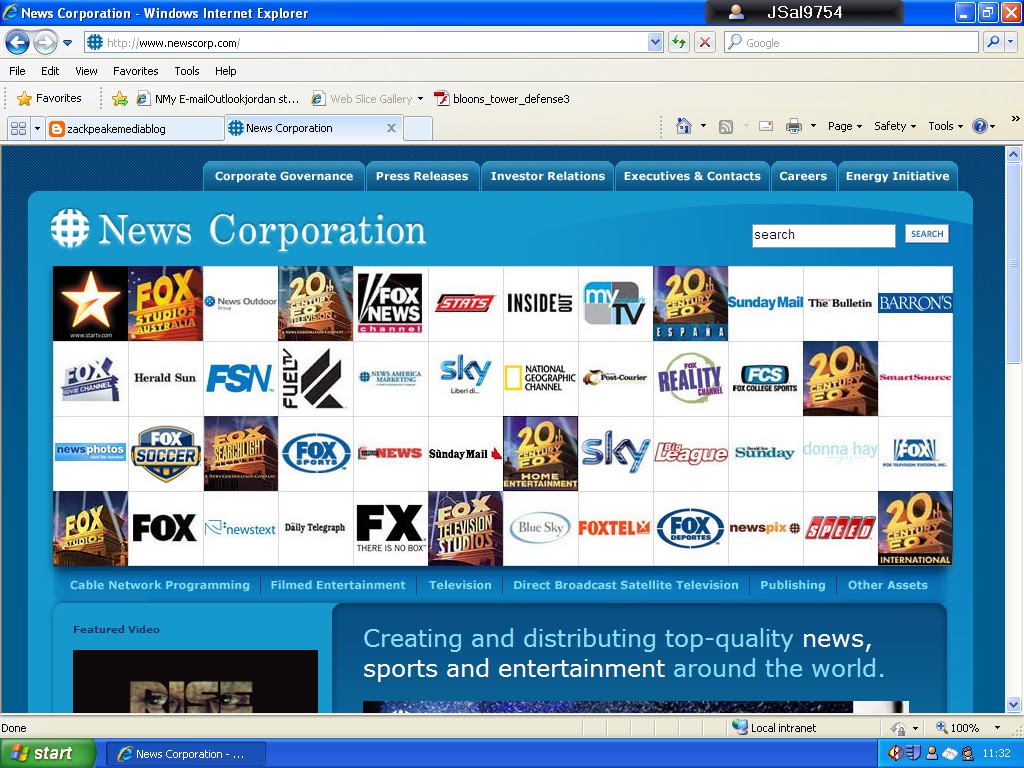Viewport: 1024px width, 768px height.
Task: Click the Favorites star button
Action: pos(50,99)
